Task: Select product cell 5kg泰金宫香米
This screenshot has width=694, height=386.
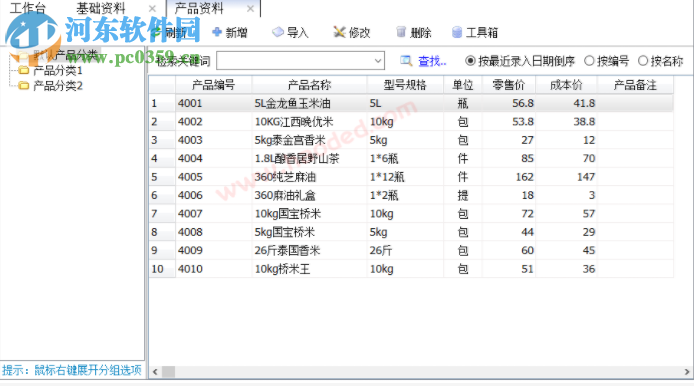Action: 309,140
